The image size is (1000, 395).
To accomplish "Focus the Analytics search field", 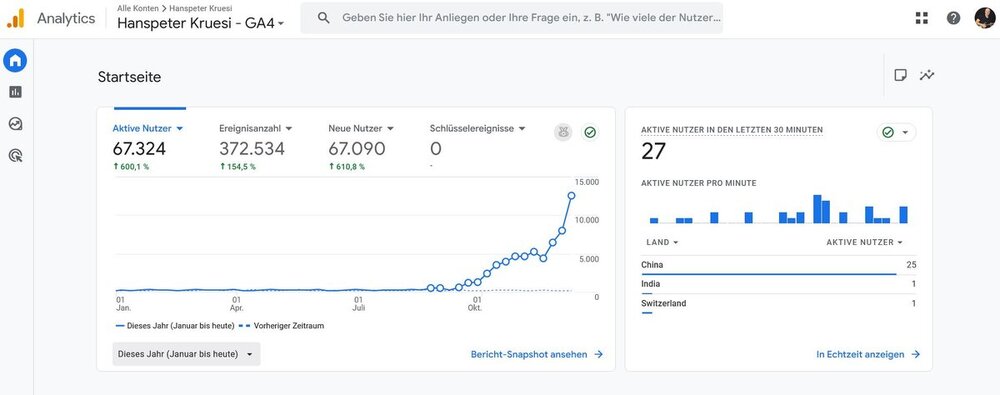I will (x=511, y=18).
